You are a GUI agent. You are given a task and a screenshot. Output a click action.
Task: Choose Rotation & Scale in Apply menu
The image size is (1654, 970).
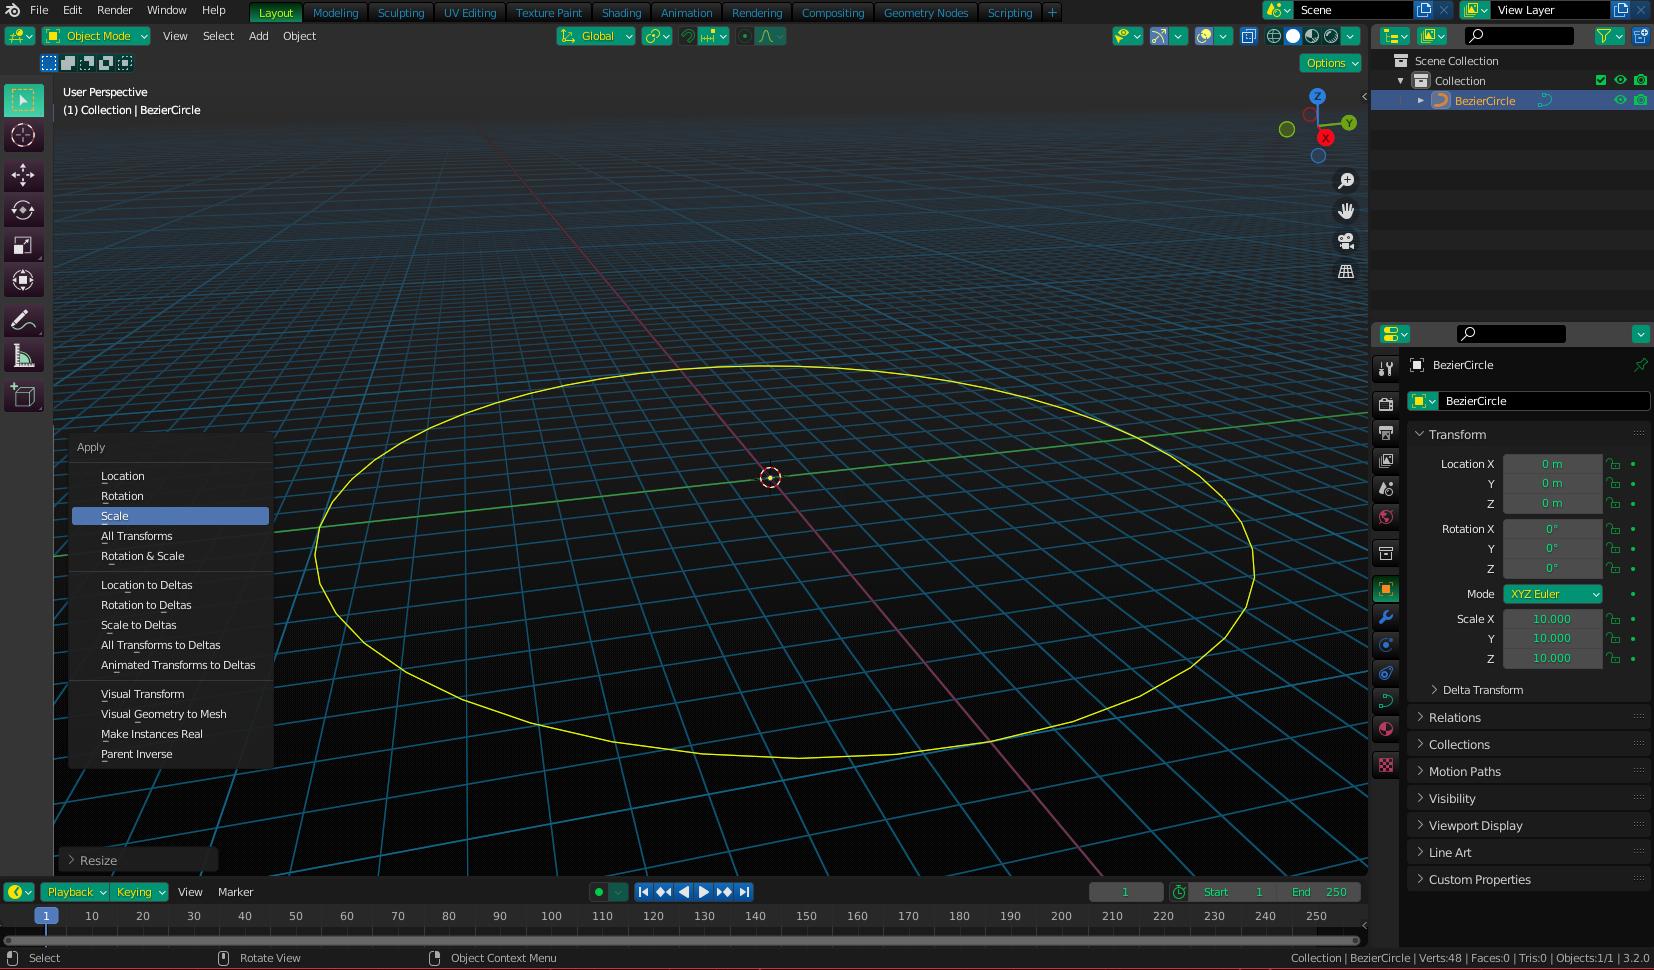(x=170, y=556)
